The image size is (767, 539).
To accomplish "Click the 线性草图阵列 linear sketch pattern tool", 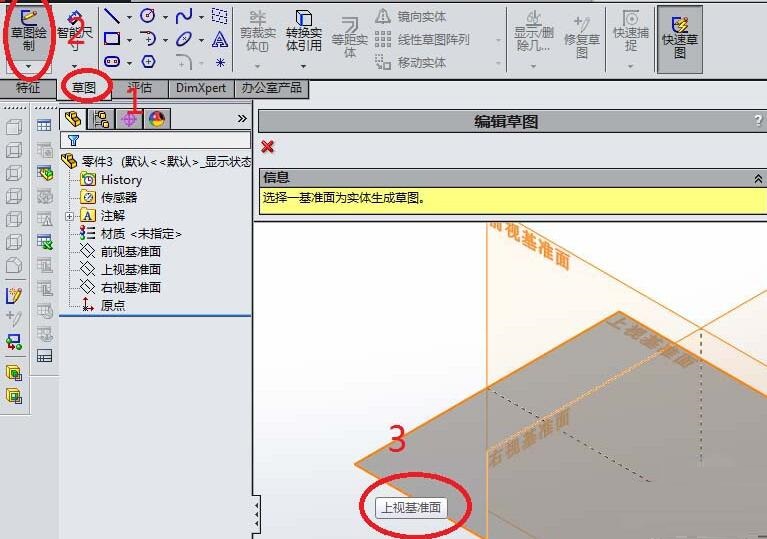I will coord(423,39).
